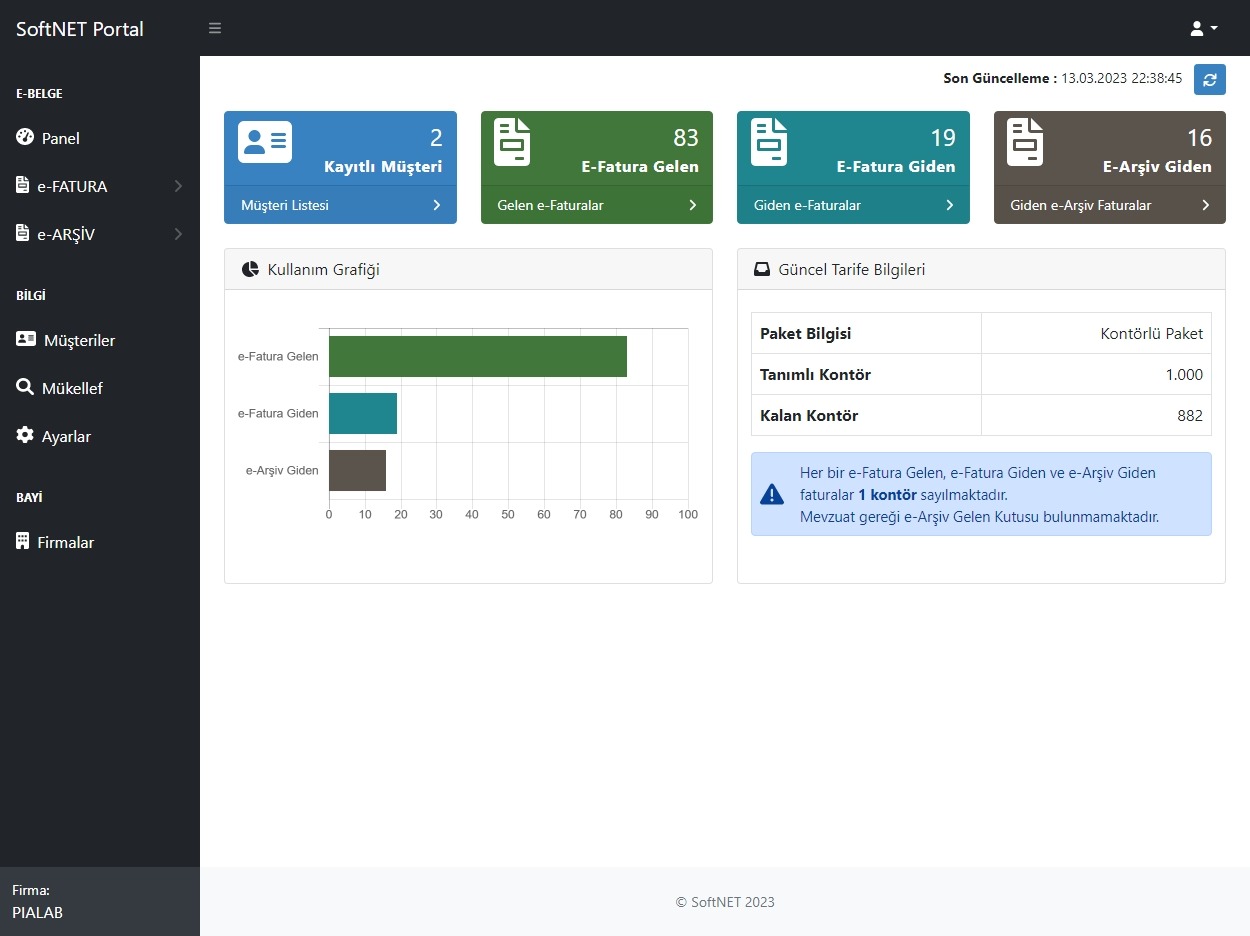Click the Kalan Kontör value 882
The height and width of the screenshot is (936, 1250).
point(1190,416)
